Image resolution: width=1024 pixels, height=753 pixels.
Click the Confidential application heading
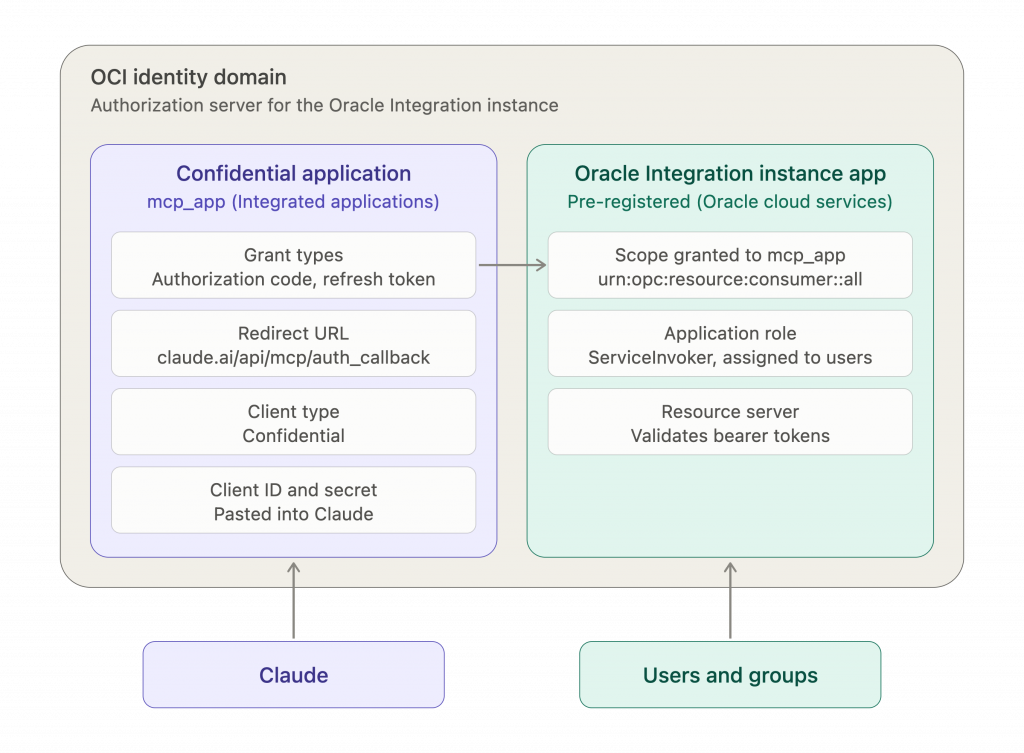click(x=293, y=174)
